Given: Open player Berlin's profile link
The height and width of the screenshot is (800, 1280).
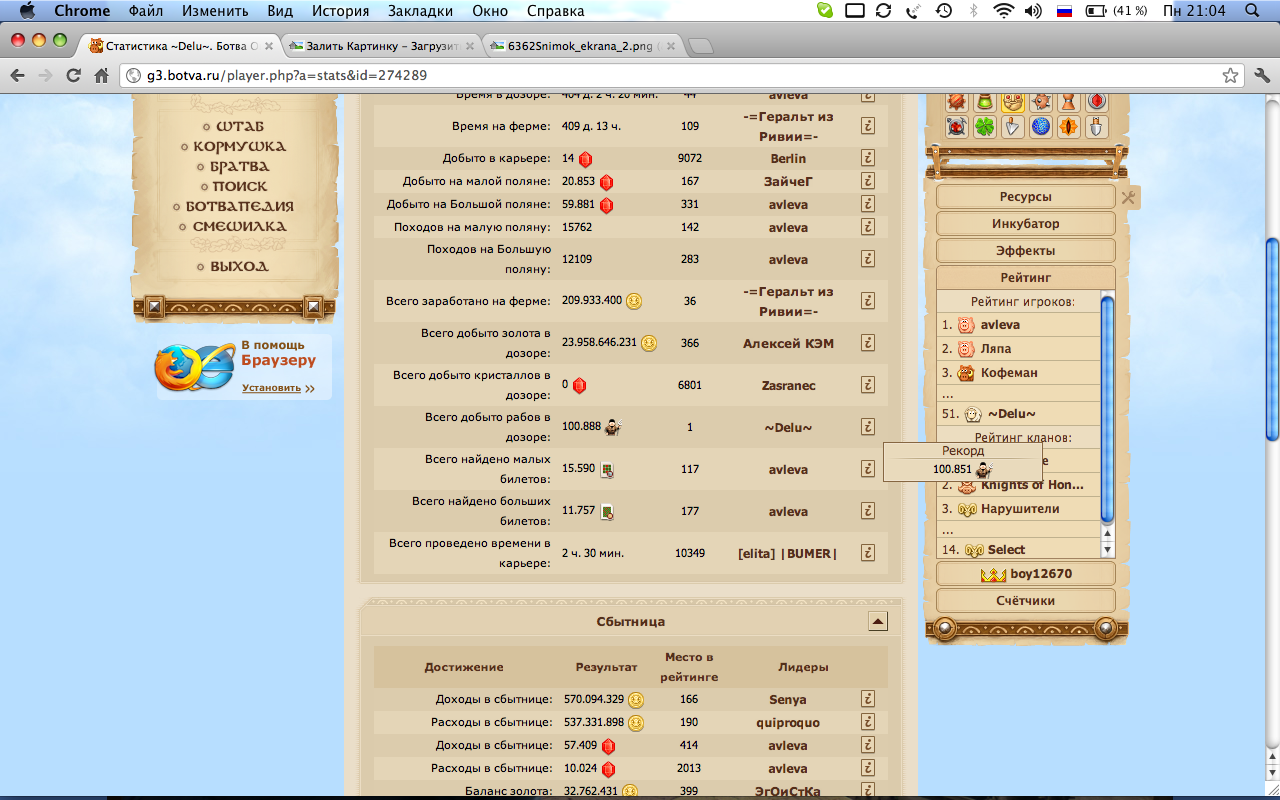Looking at the screenshot, I should (788, 158).
